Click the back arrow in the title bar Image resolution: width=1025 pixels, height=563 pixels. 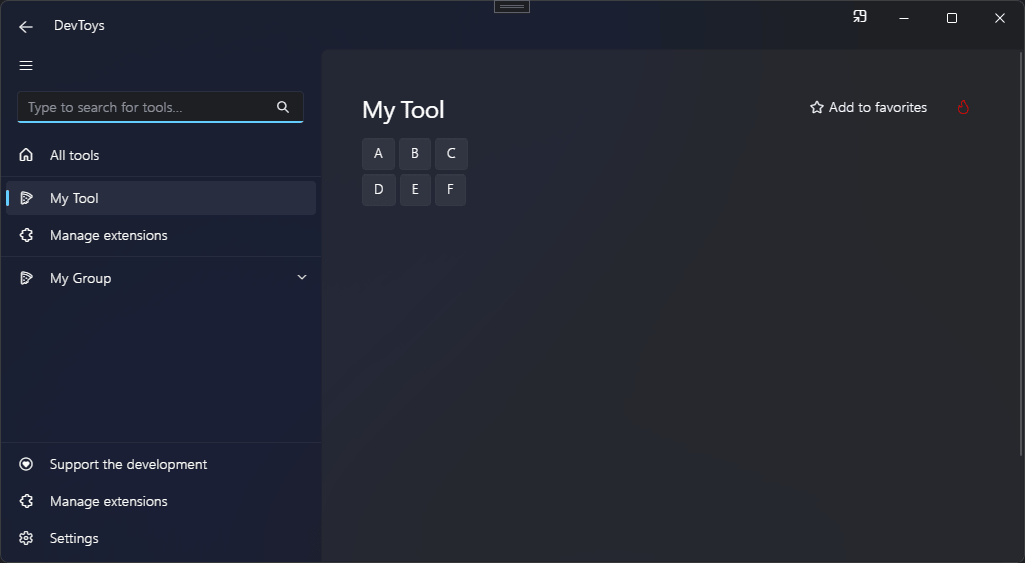point(26,27)
